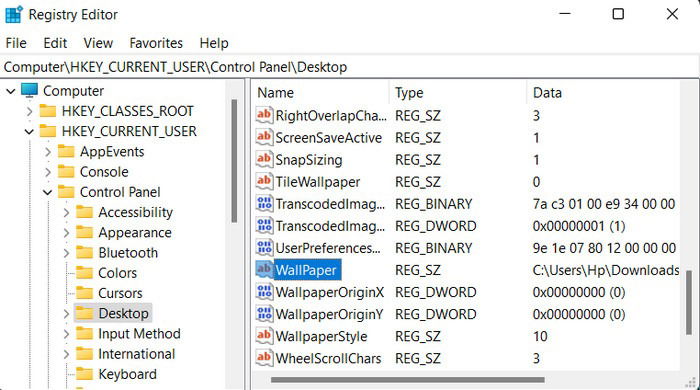Collapse the Control Panel tree node

pos(47,192)
